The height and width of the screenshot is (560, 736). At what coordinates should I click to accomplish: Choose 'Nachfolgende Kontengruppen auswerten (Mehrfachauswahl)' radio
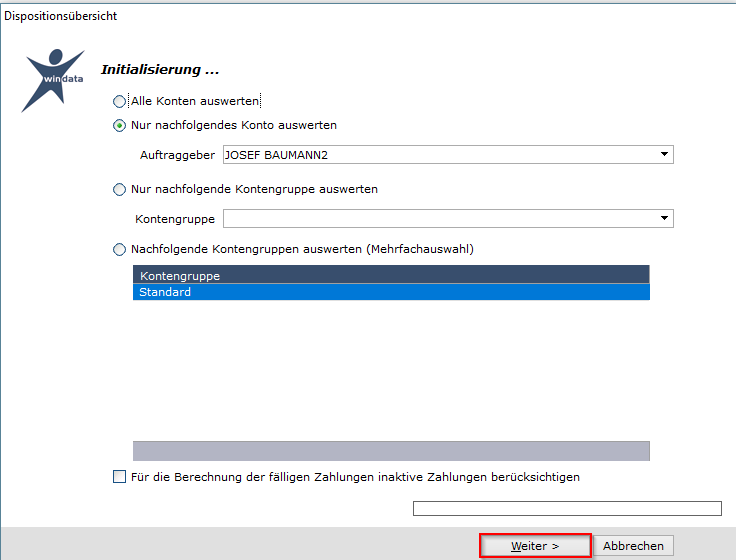(119, 249)
